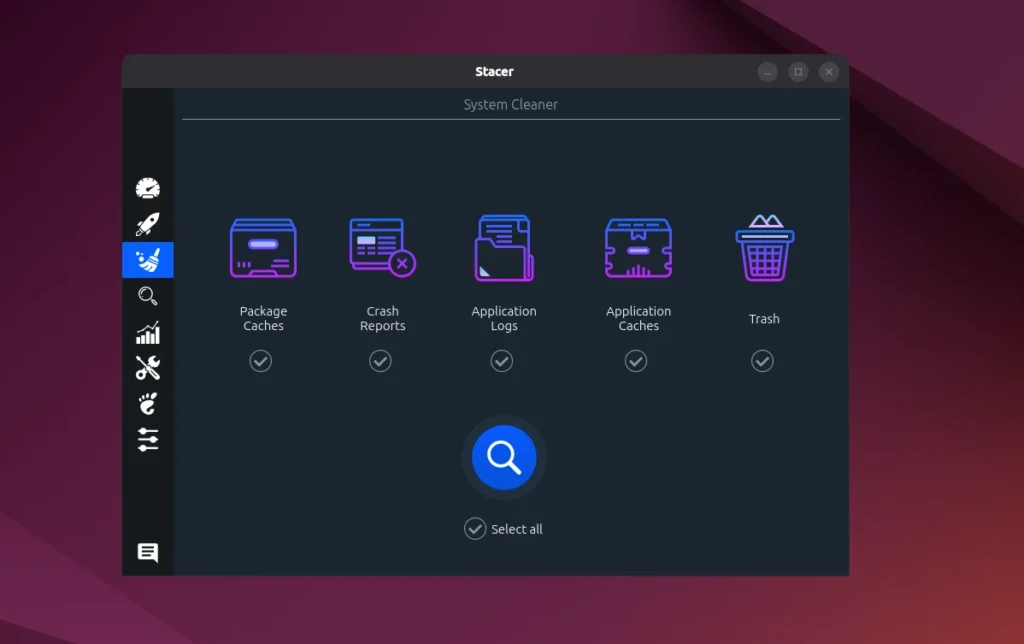Open the Search page from the sidebar
This screenshot has width=1024, height=644.
147,296
